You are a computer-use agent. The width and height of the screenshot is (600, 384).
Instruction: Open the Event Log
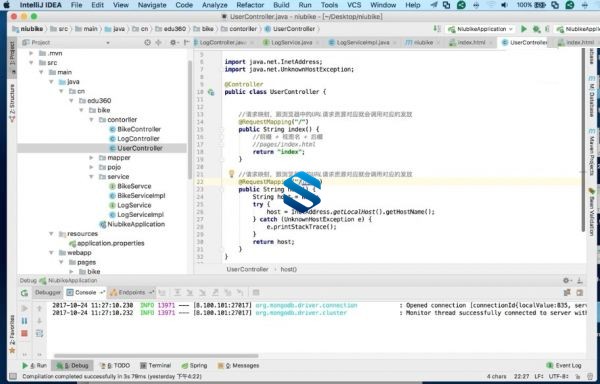pos(564,366)
